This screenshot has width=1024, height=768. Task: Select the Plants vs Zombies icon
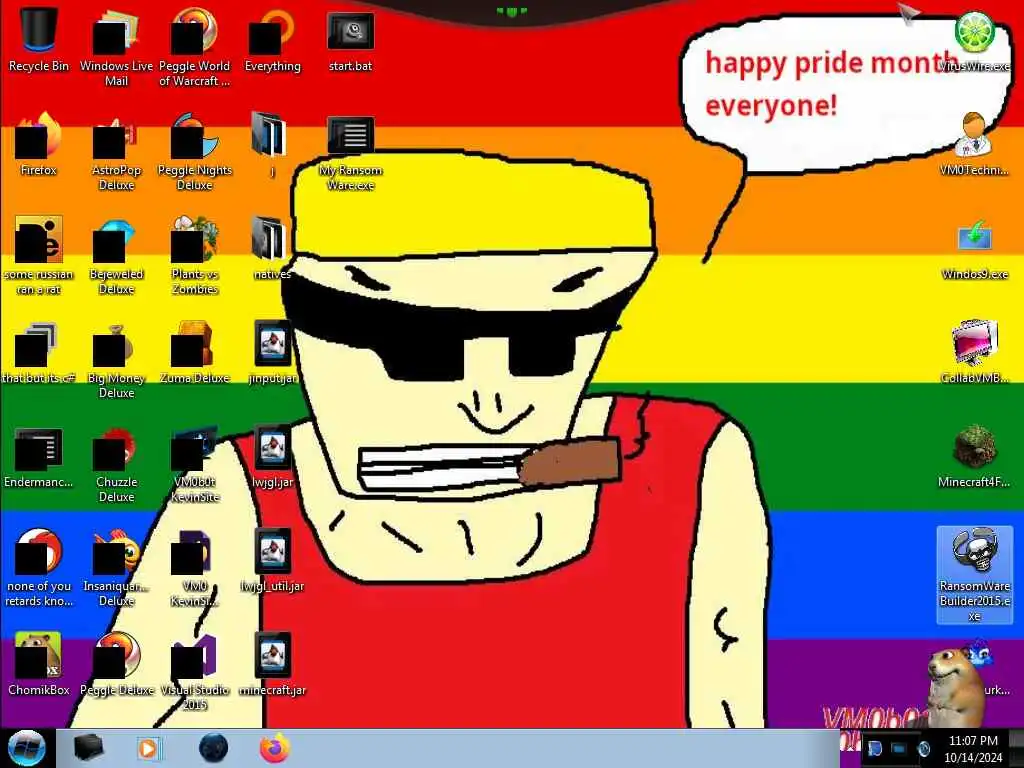(x=195, y=257)
